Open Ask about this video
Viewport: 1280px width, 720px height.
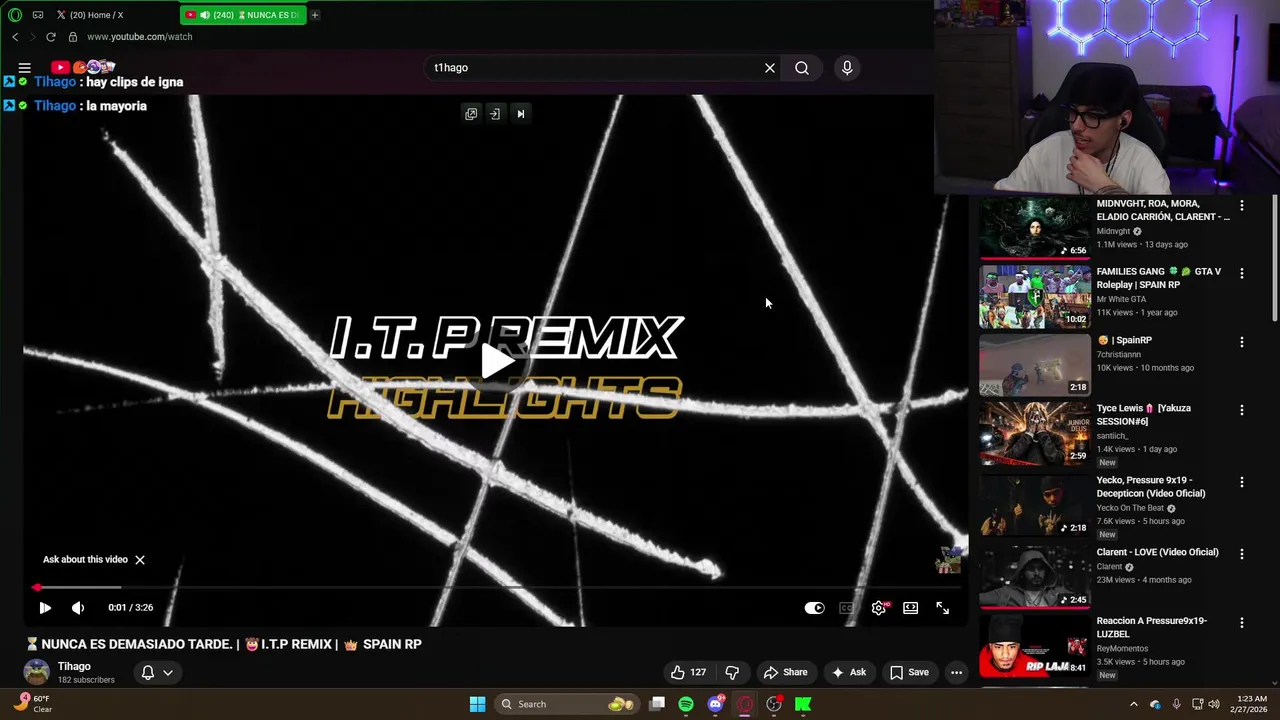(x=85, y=560)
